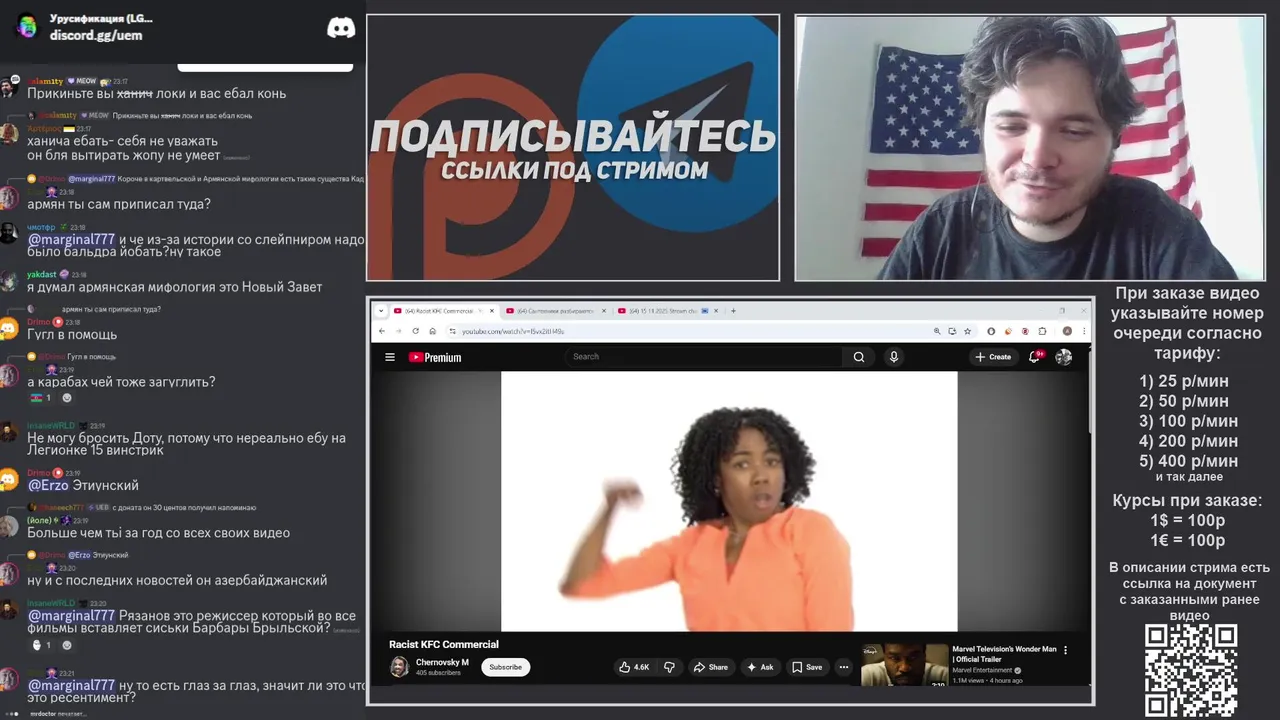Click the Share button under the video
Viewport: 1280px width, 720px height.
click(x=711, y=667)
